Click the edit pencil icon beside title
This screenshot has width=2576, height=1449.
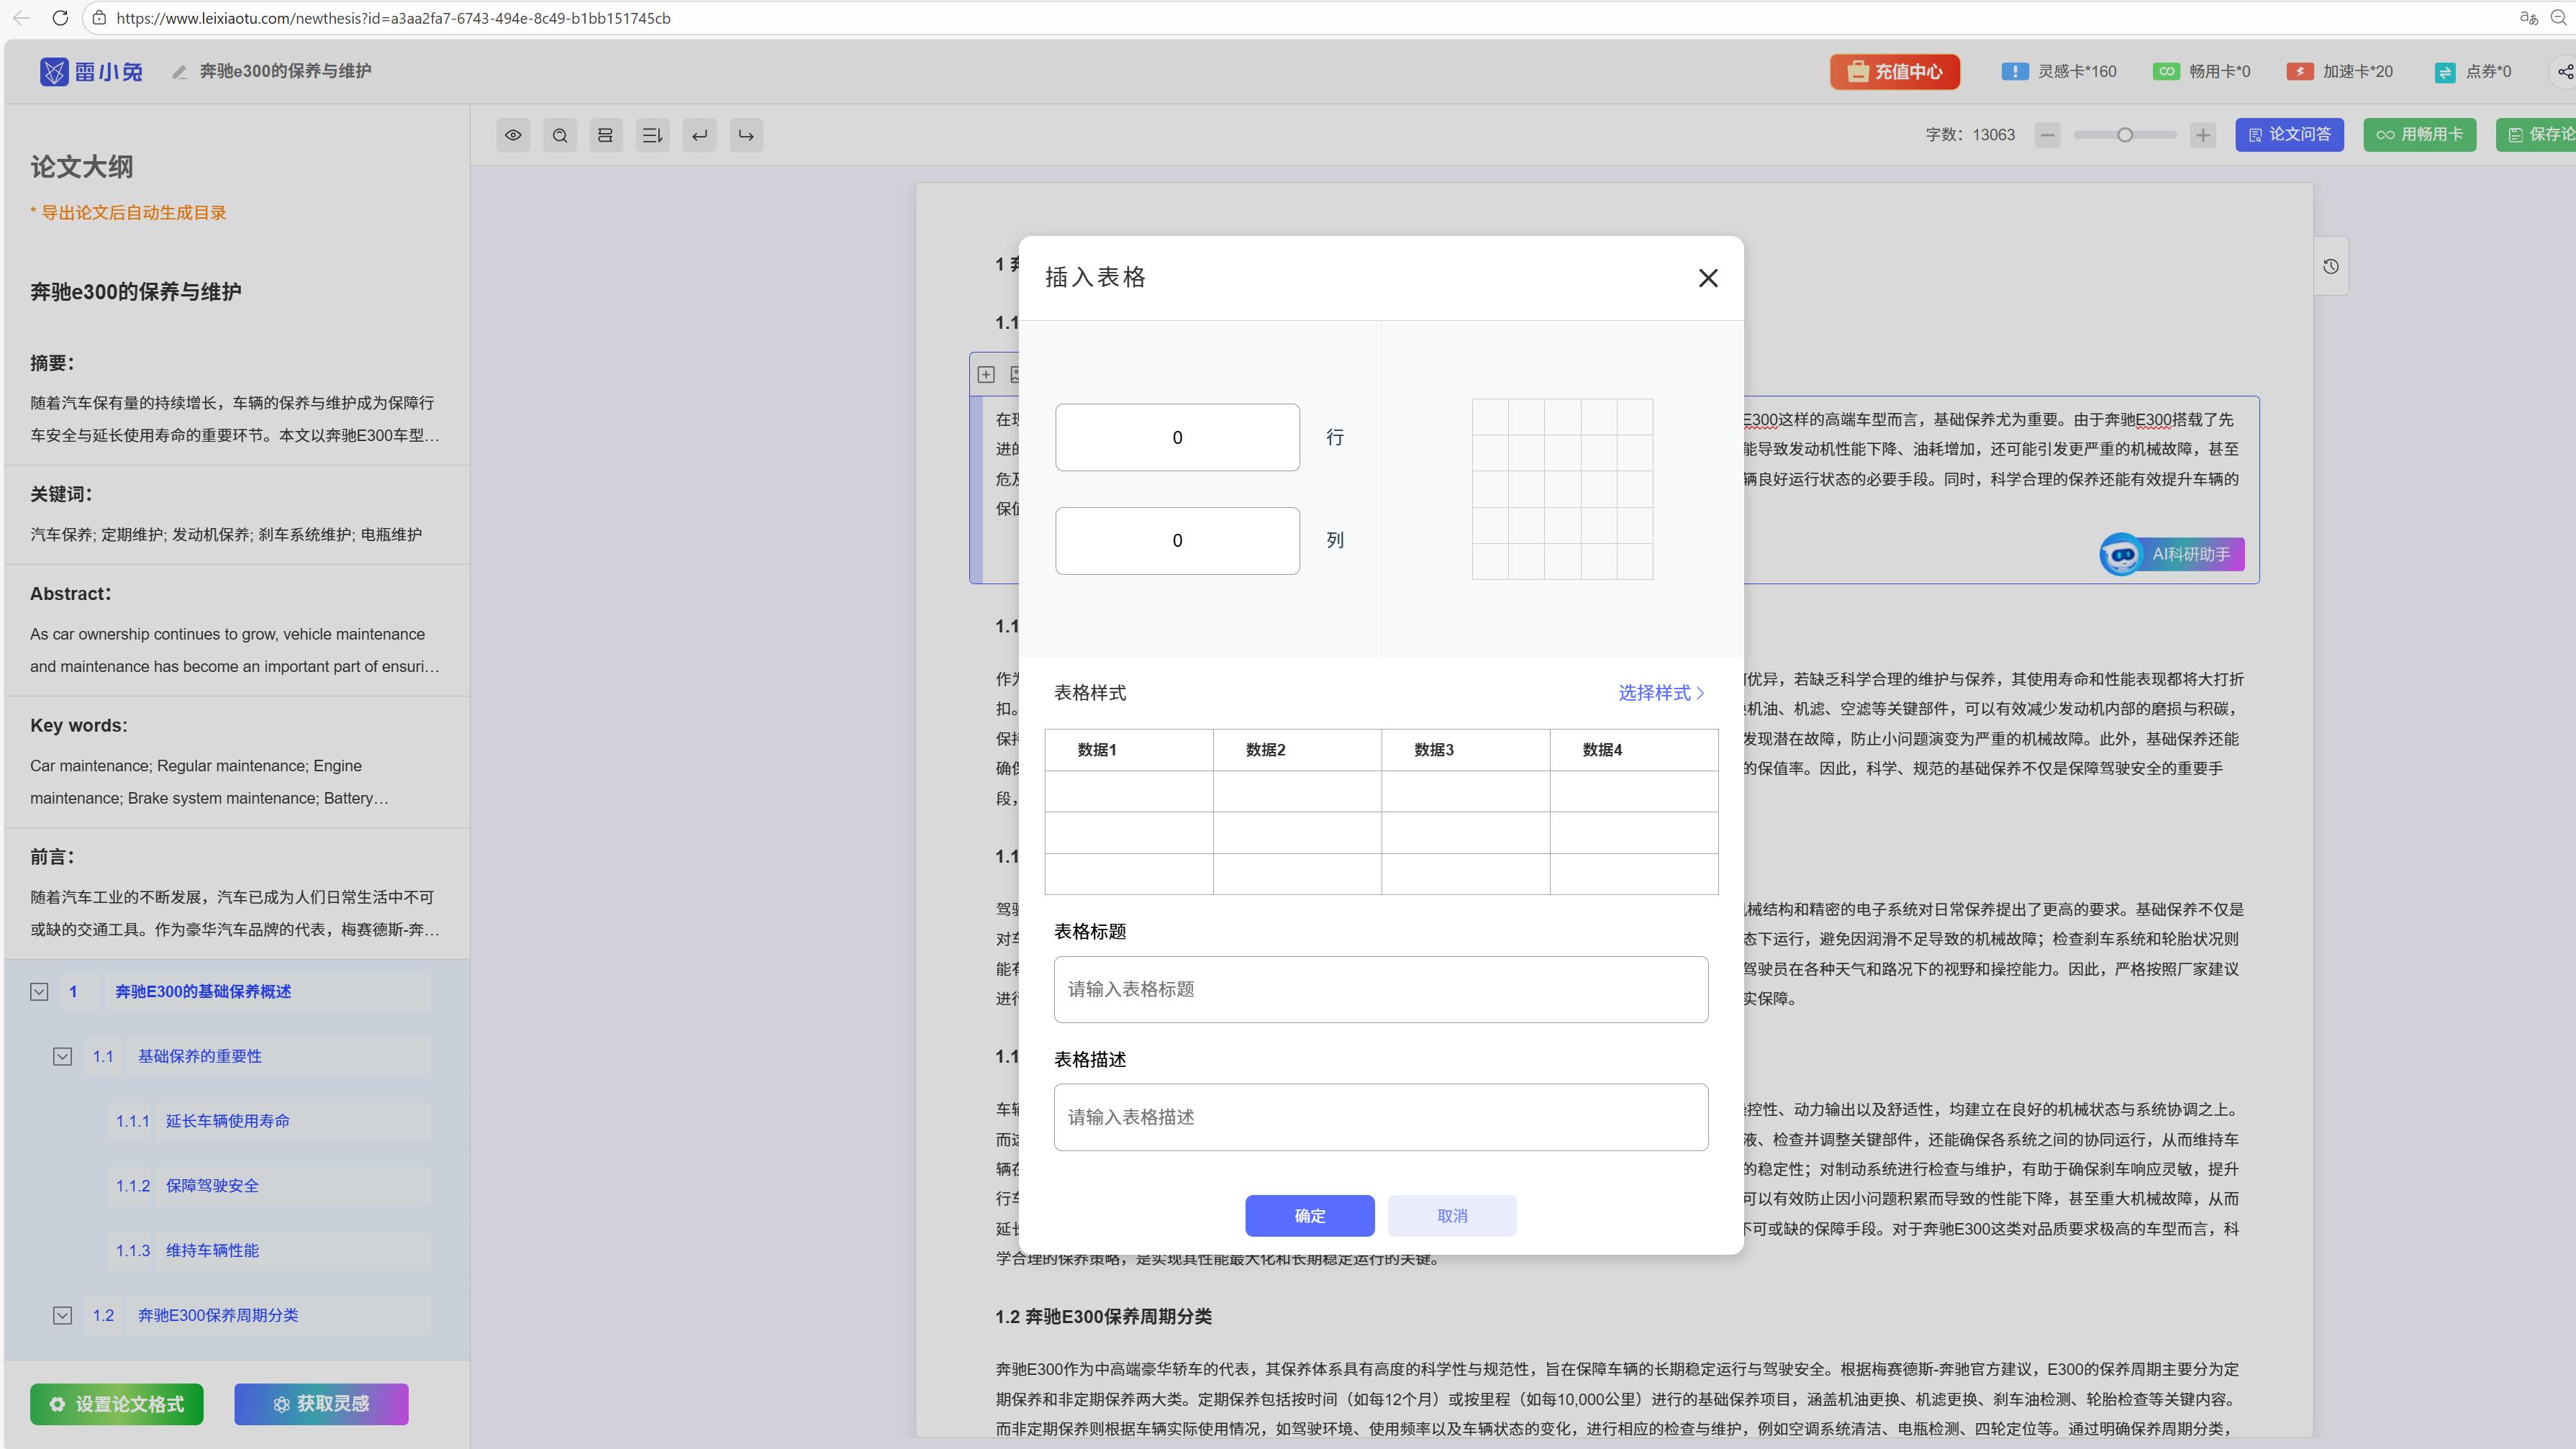click(x=180, y=72)
